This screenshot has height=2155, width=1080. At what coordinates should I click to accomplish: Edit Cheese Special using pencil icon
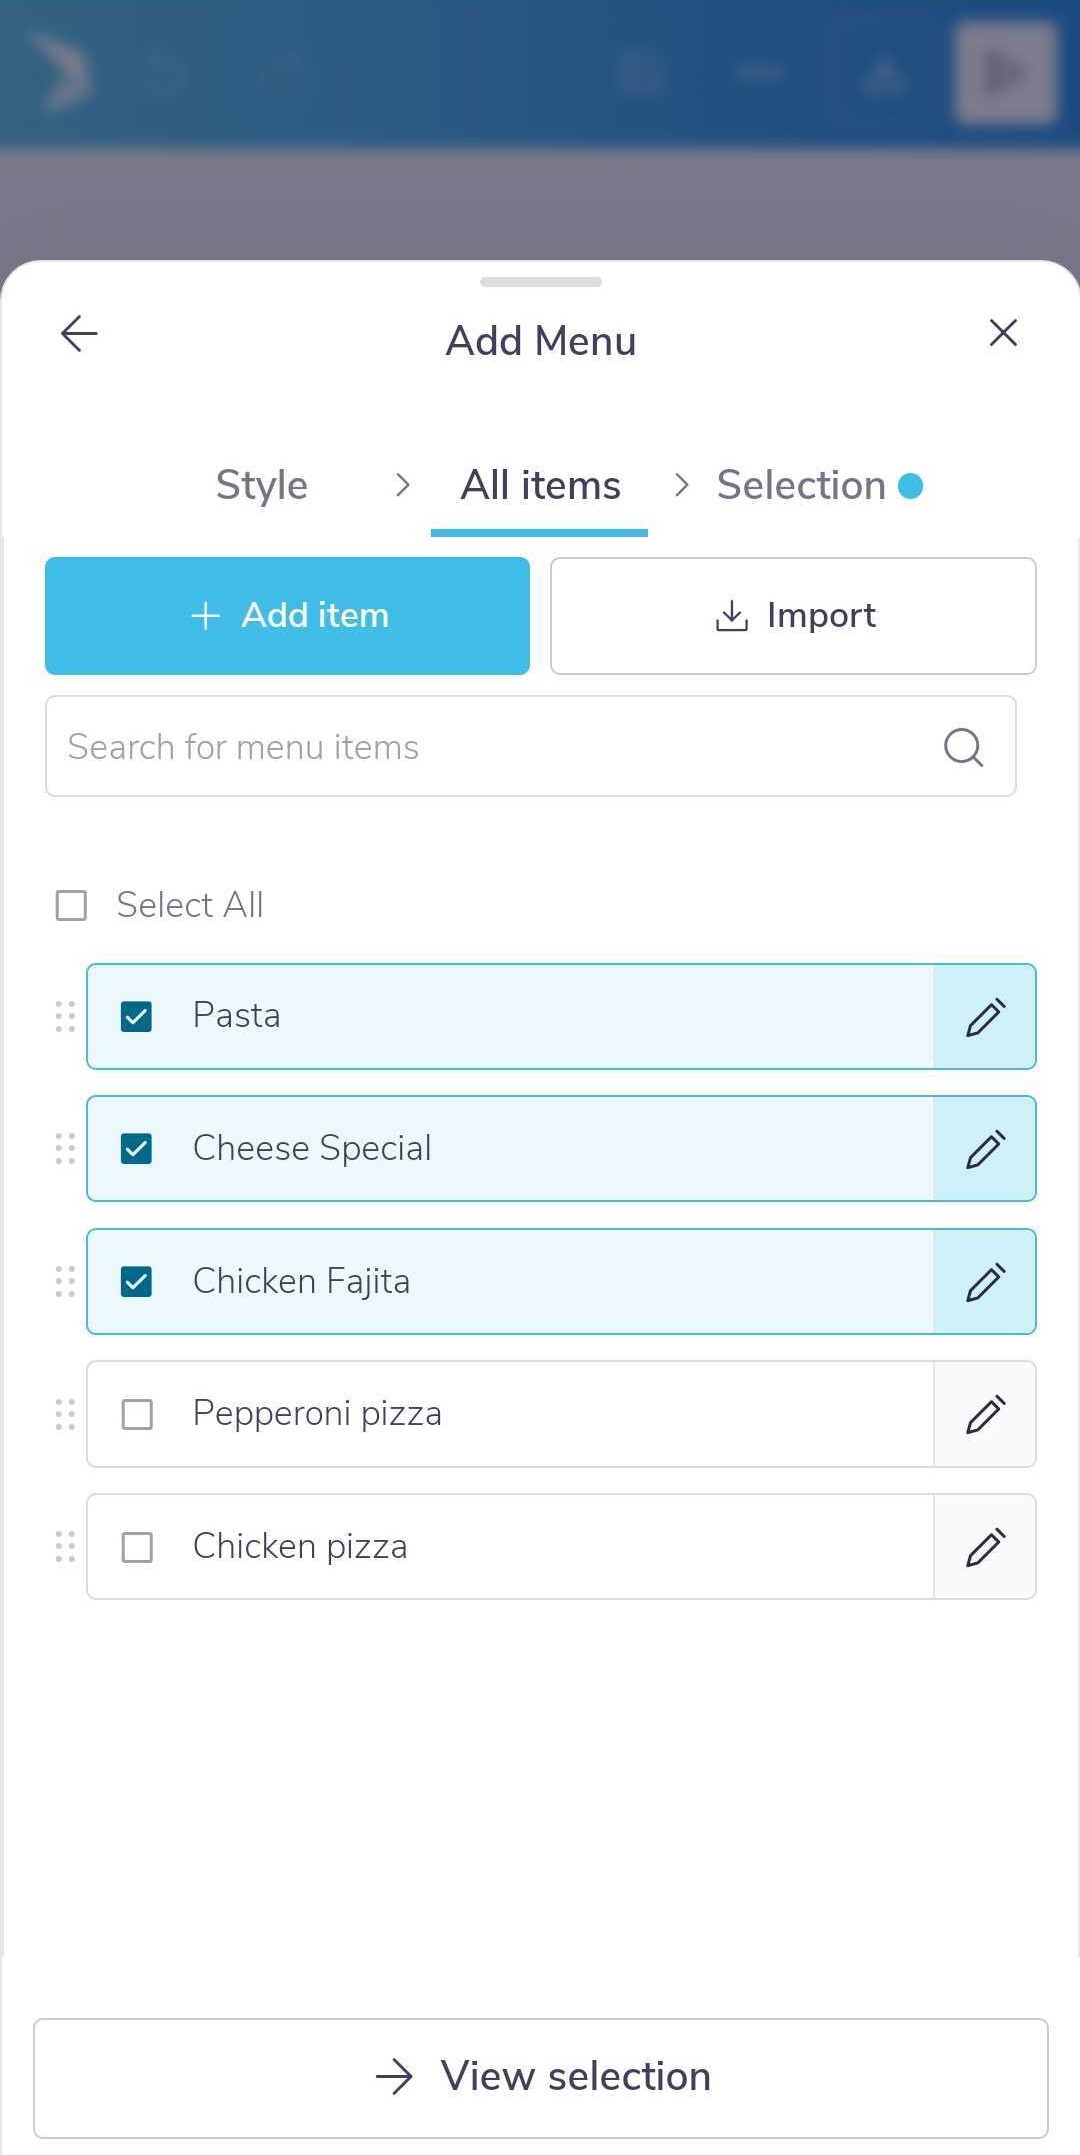985,1149
